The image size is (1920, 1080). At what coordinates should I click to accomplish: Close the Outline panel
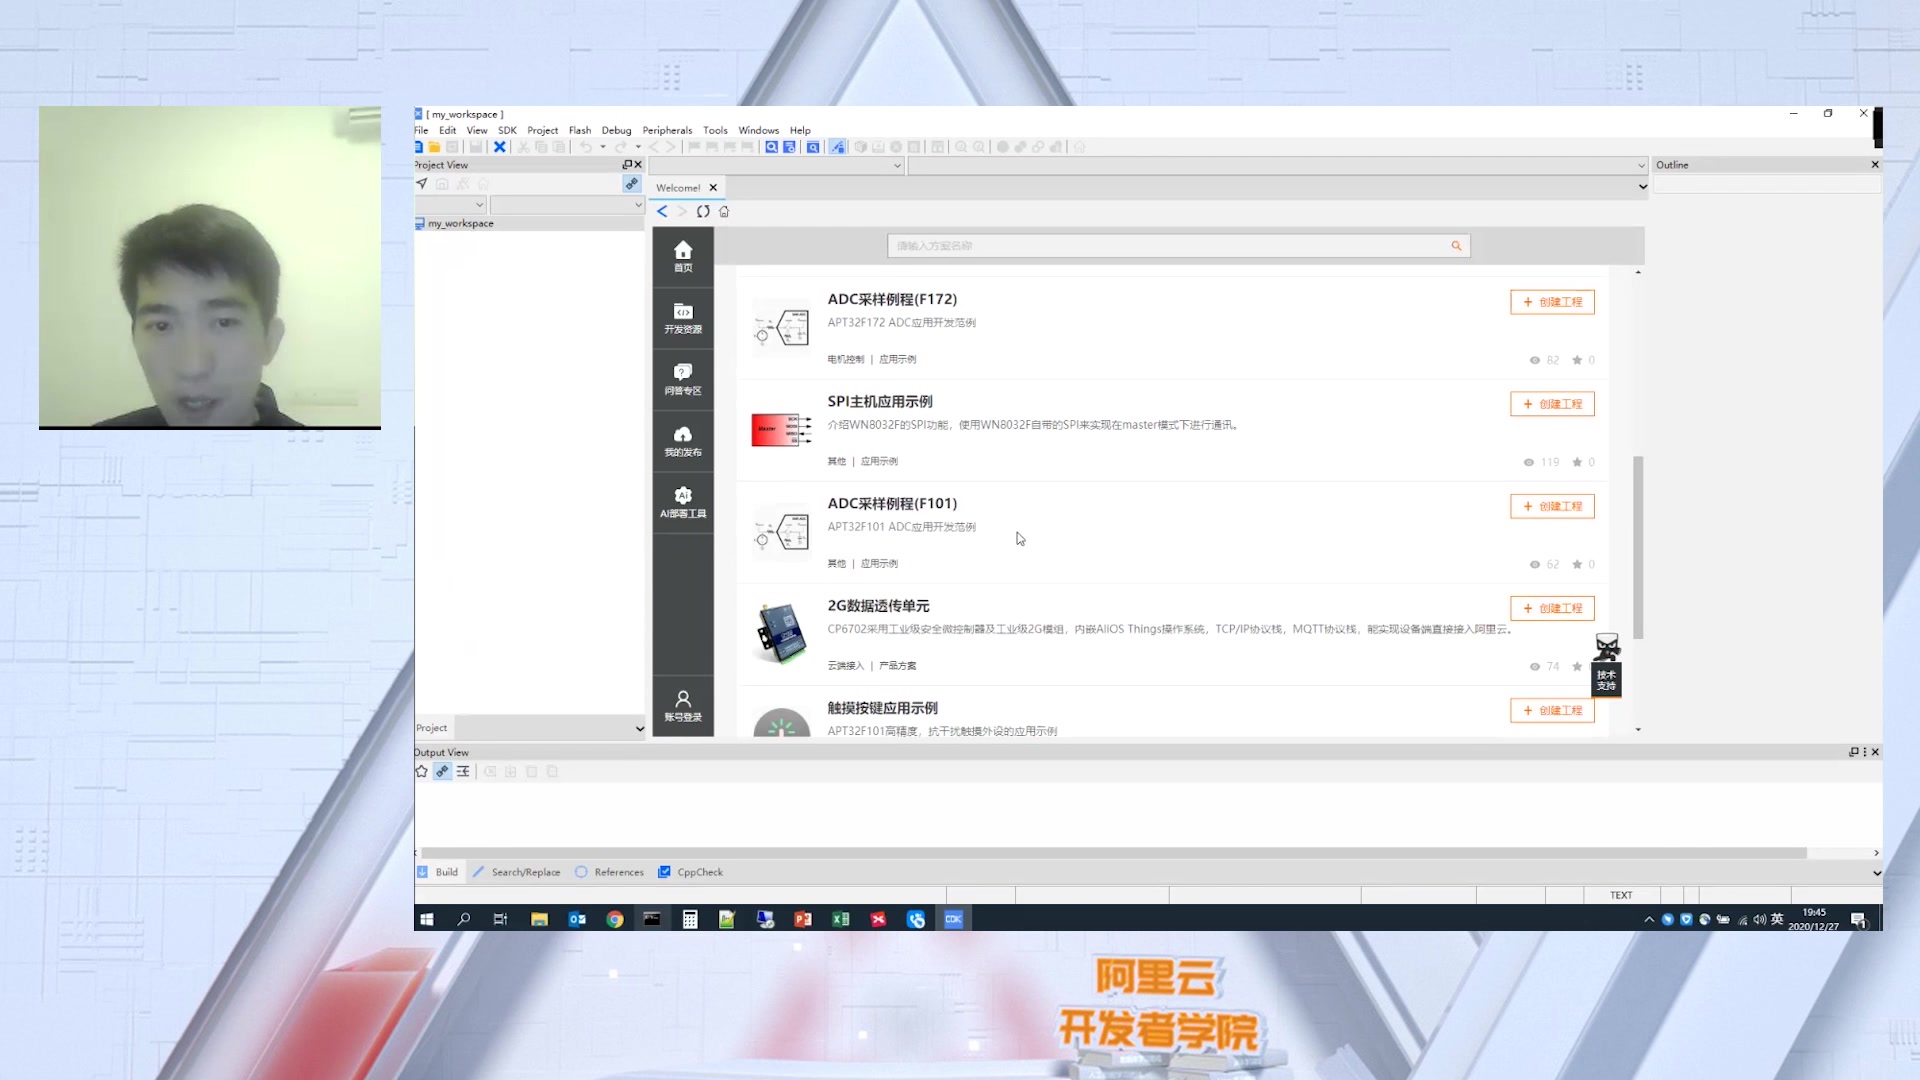1875,165
